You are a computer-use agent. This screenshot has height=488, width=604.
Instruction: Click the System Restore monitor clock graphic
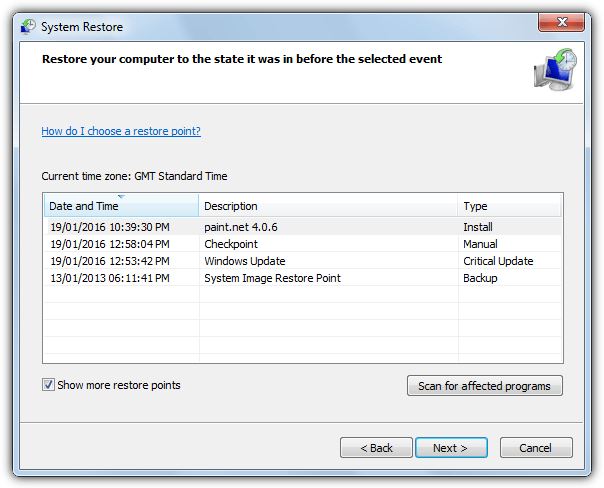[555, 70]
